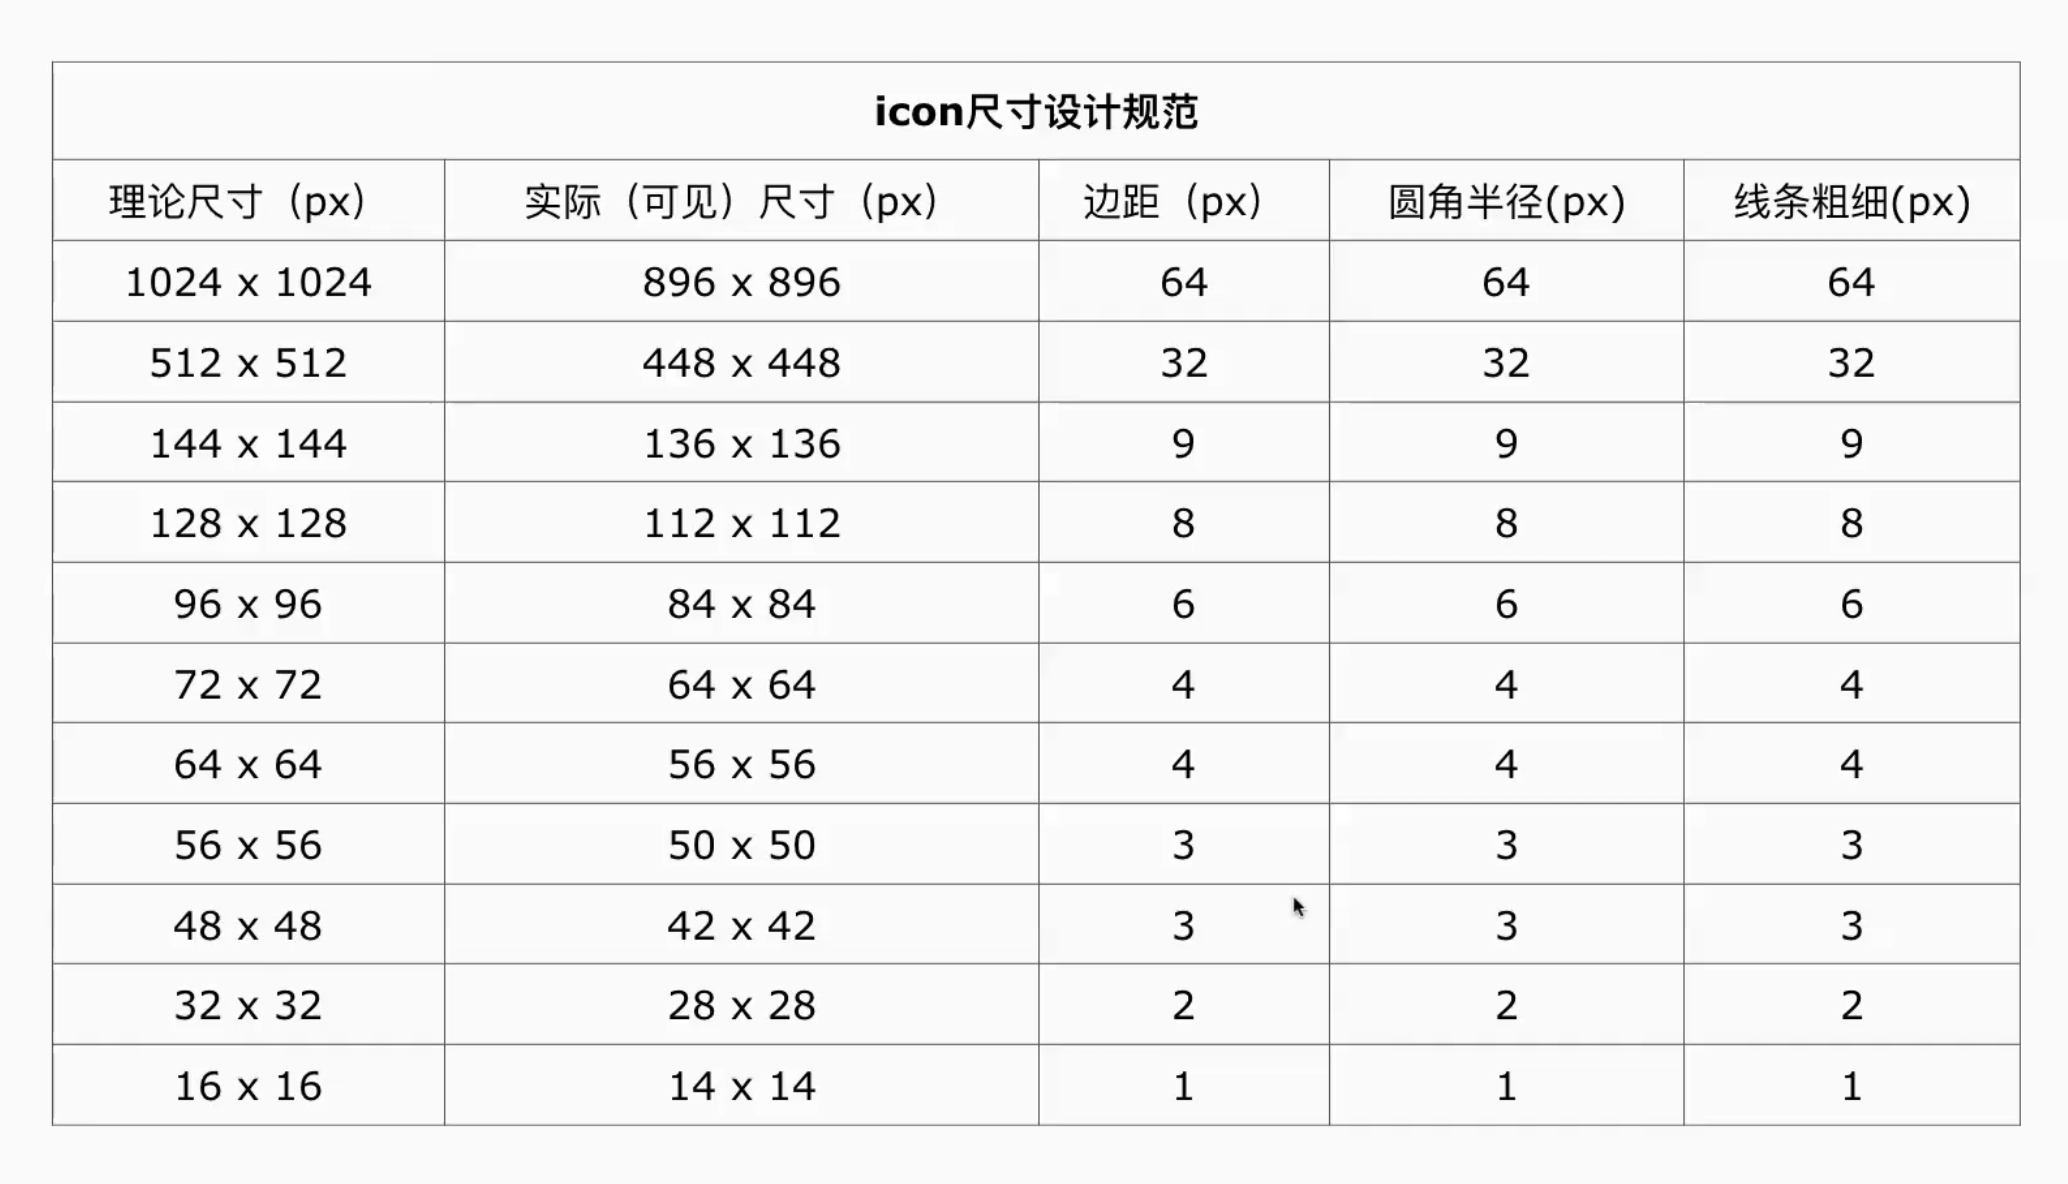Select the "84 x 84" cell
Viewport: 2068px width, 1184px height.
tap(741, 604)
